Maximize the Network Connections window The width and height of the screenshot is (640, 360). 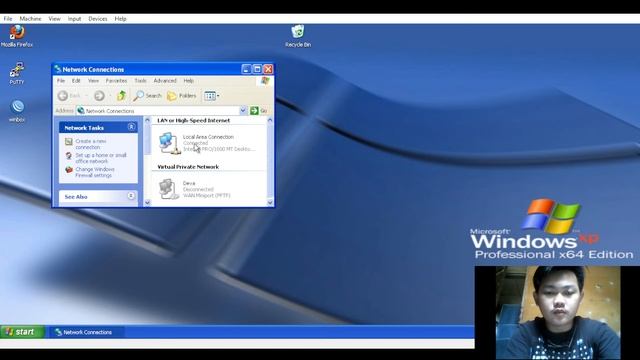[x=257, y=69]
